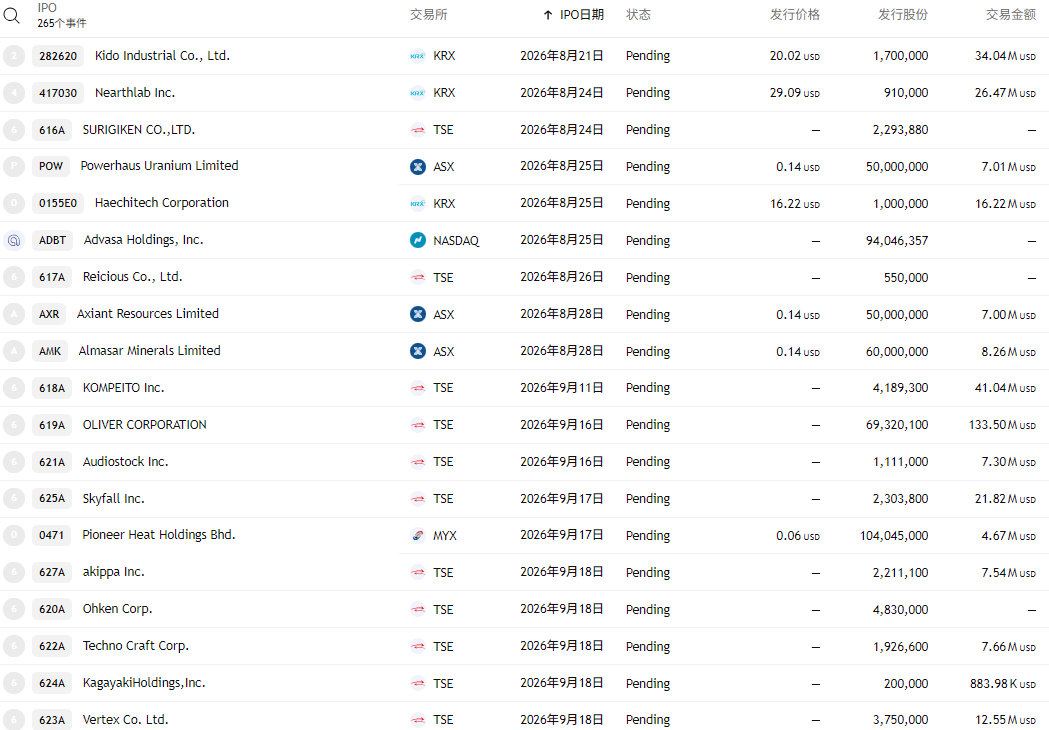Click the Advasa Holdings logo icon

coord(14,240)
